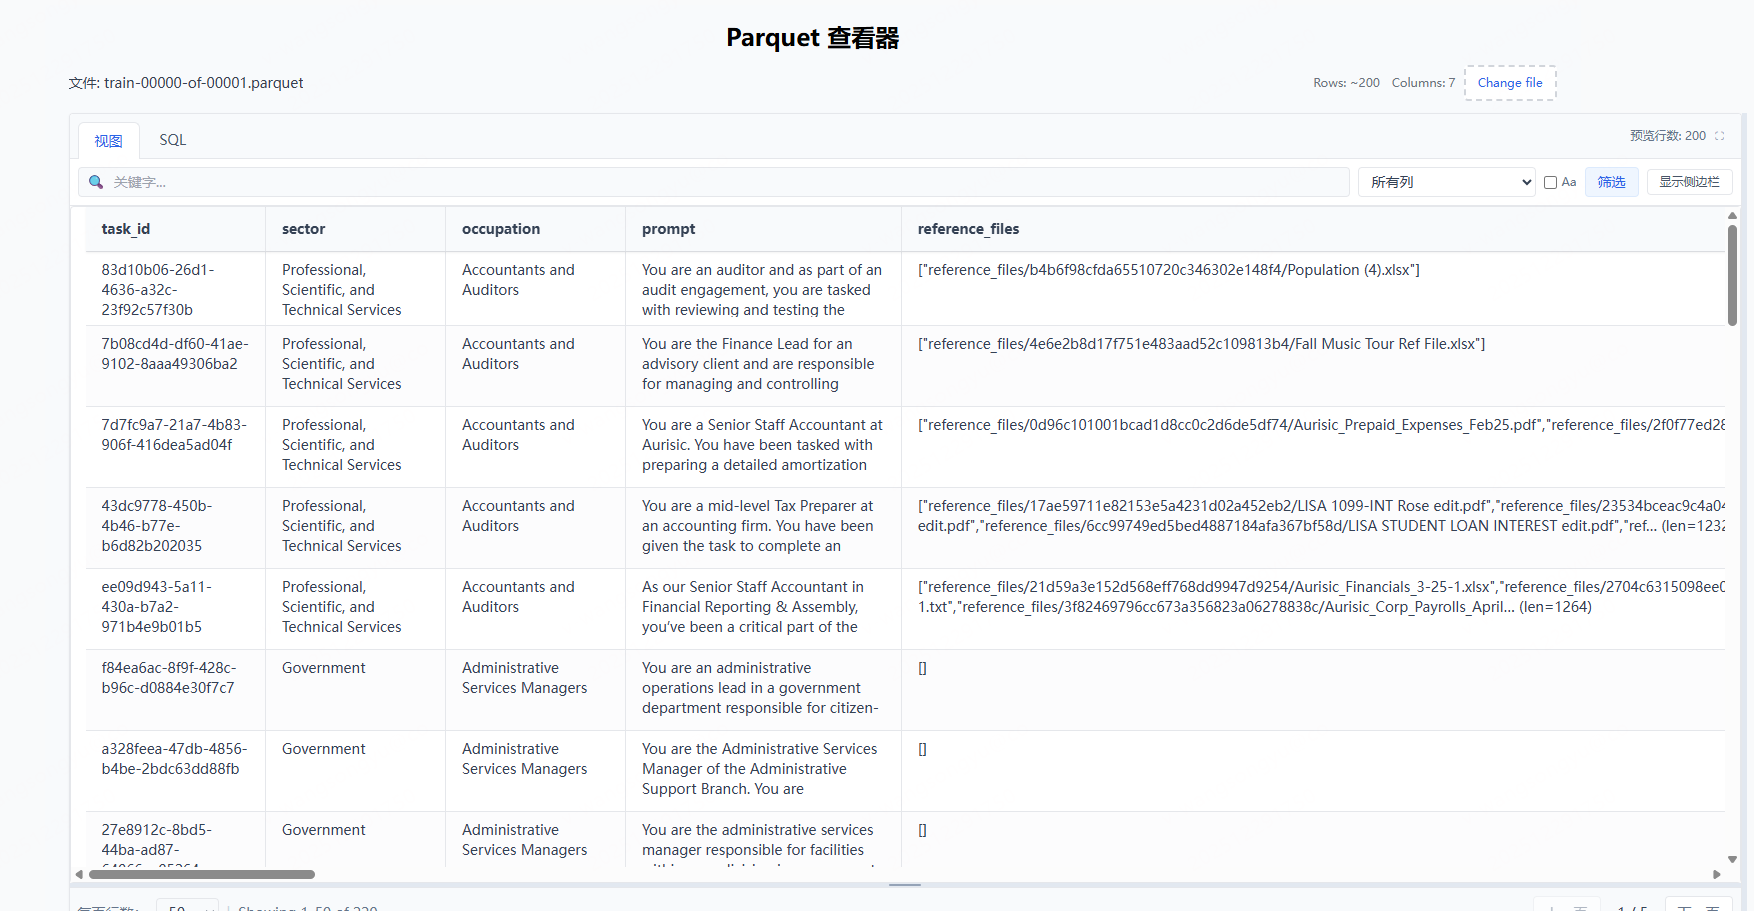Click the occupation column header
Image resolution: width=1754 pixels, height=911 pixels.
pos(501,229)
